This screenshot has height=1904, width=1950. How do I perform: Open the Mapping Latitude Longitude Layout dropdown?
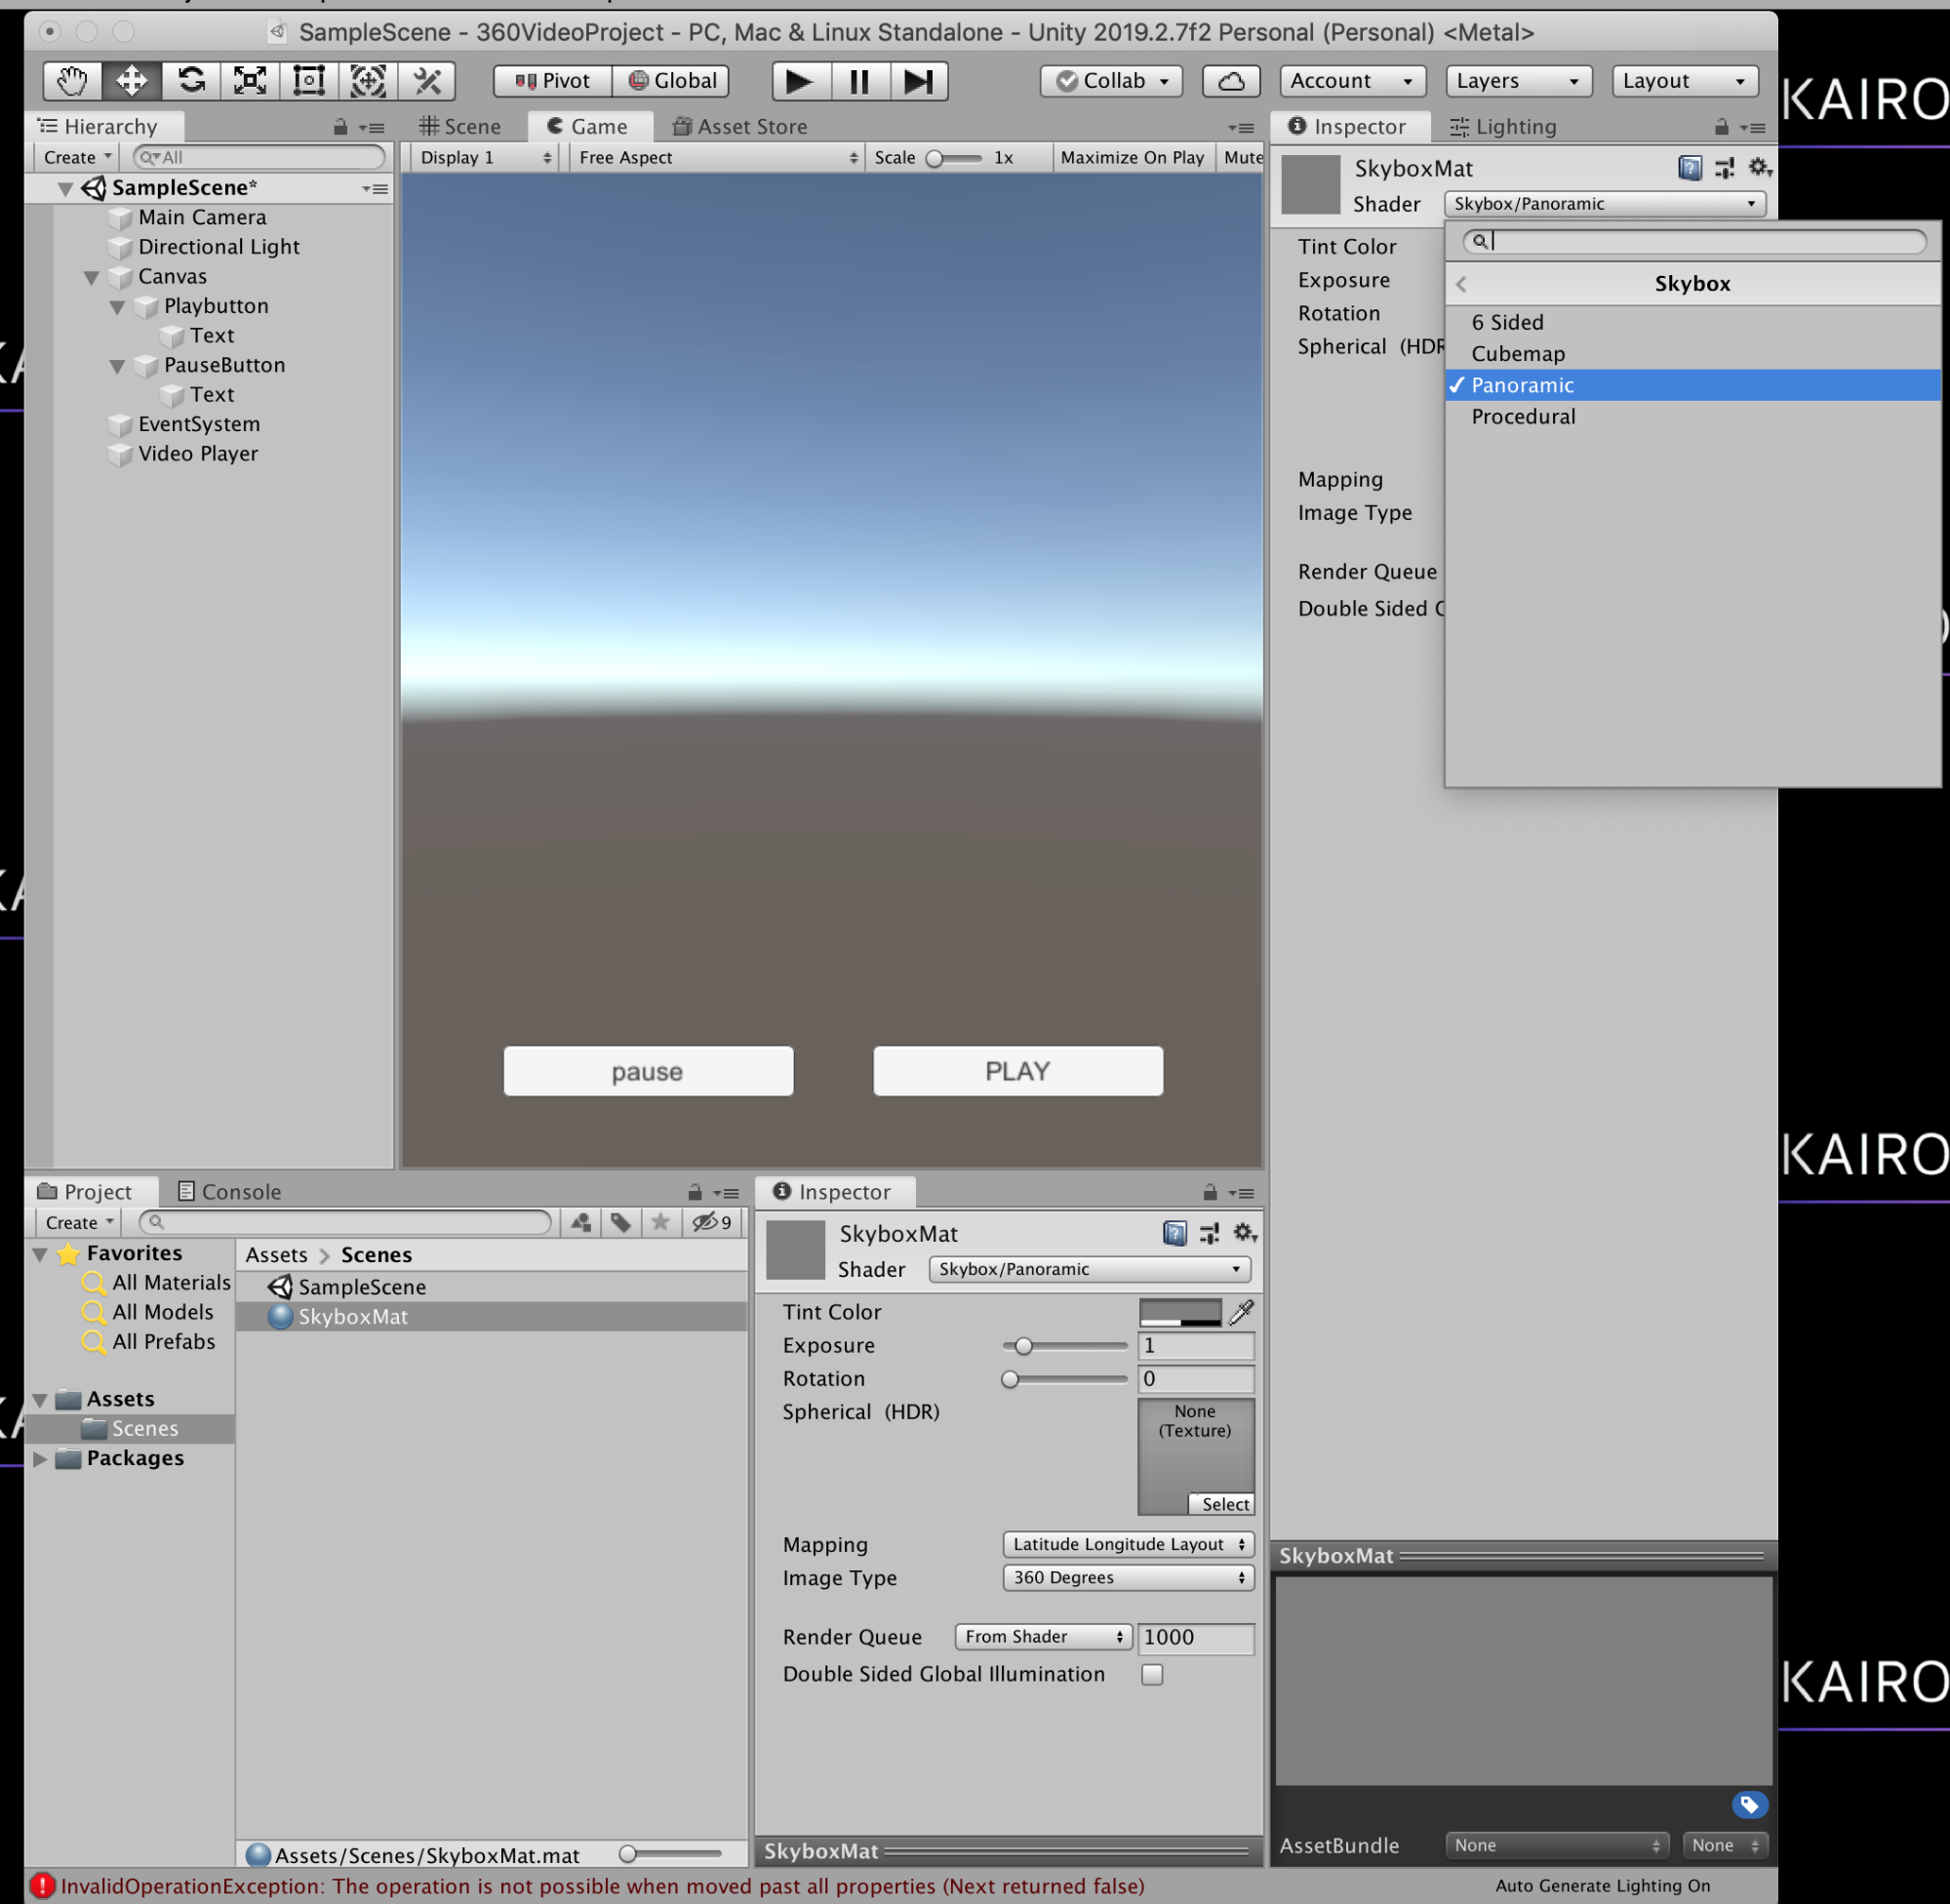click(x=1127, y=1544)
